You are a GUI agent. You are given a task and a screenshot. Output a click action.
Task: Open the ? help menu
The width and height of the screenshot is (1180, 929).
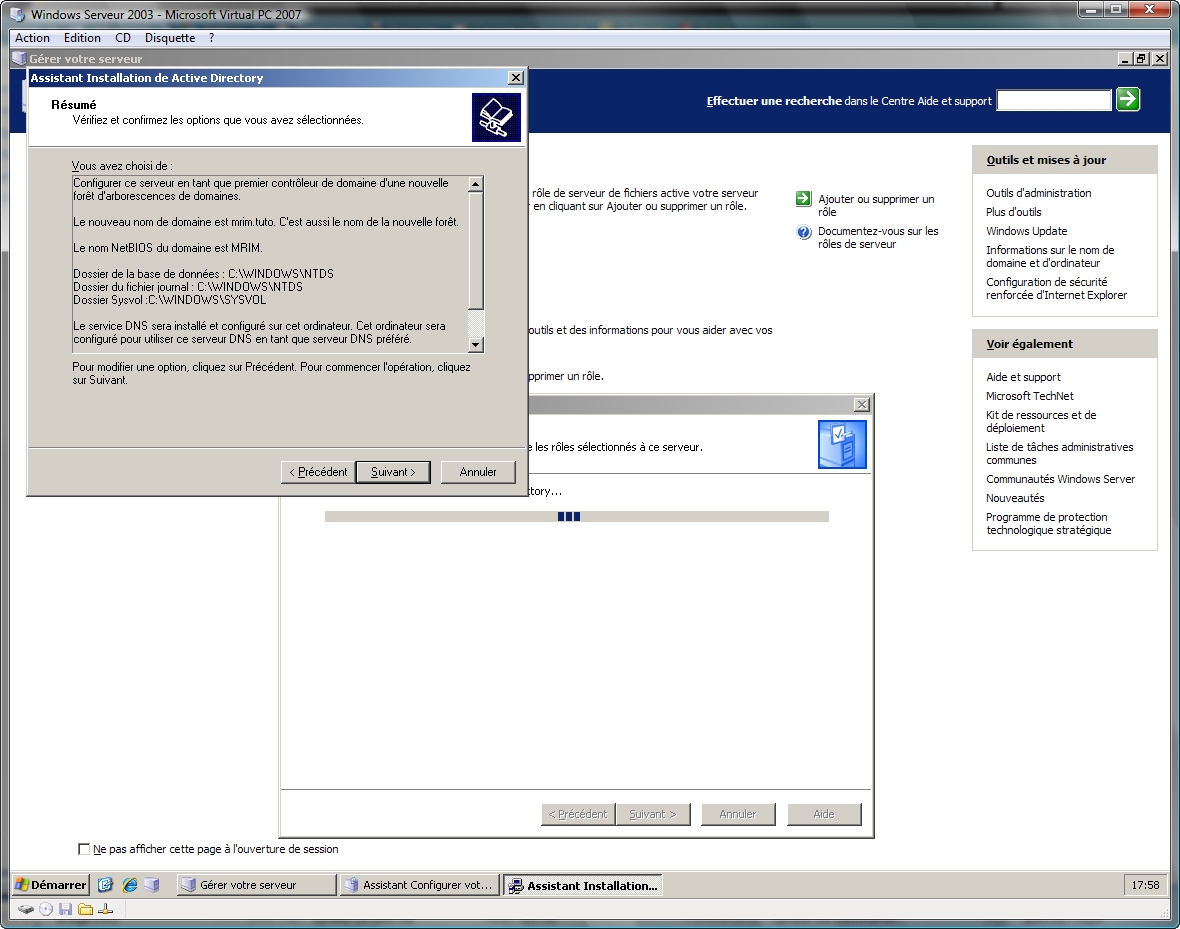[x=211, y=38]
